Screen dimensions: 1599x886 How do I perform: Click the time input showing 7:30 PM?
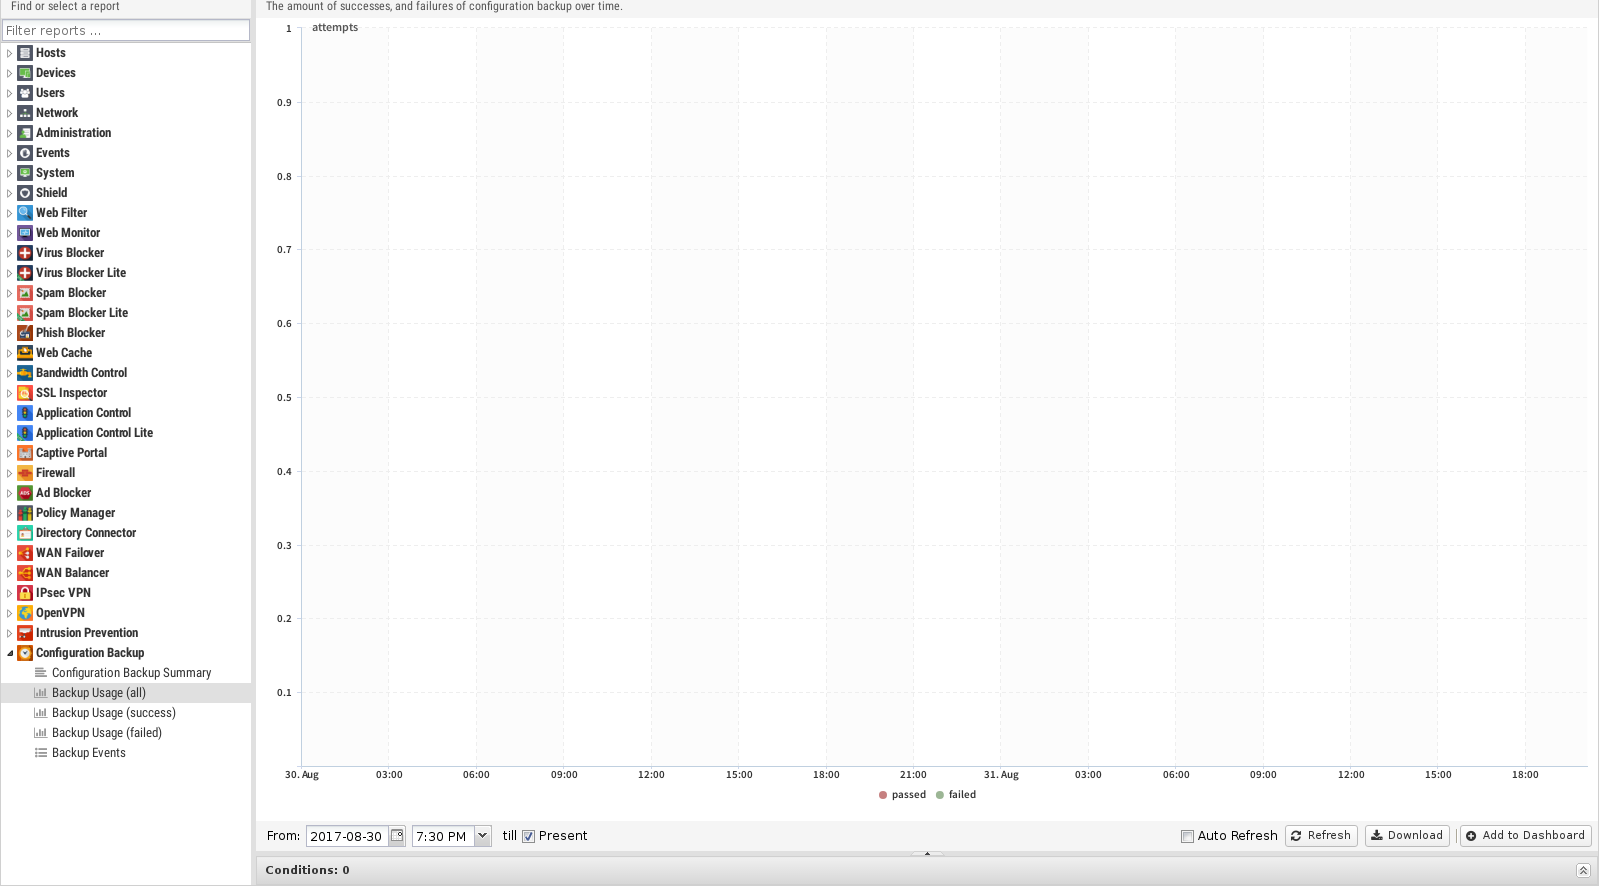[443, 836]
